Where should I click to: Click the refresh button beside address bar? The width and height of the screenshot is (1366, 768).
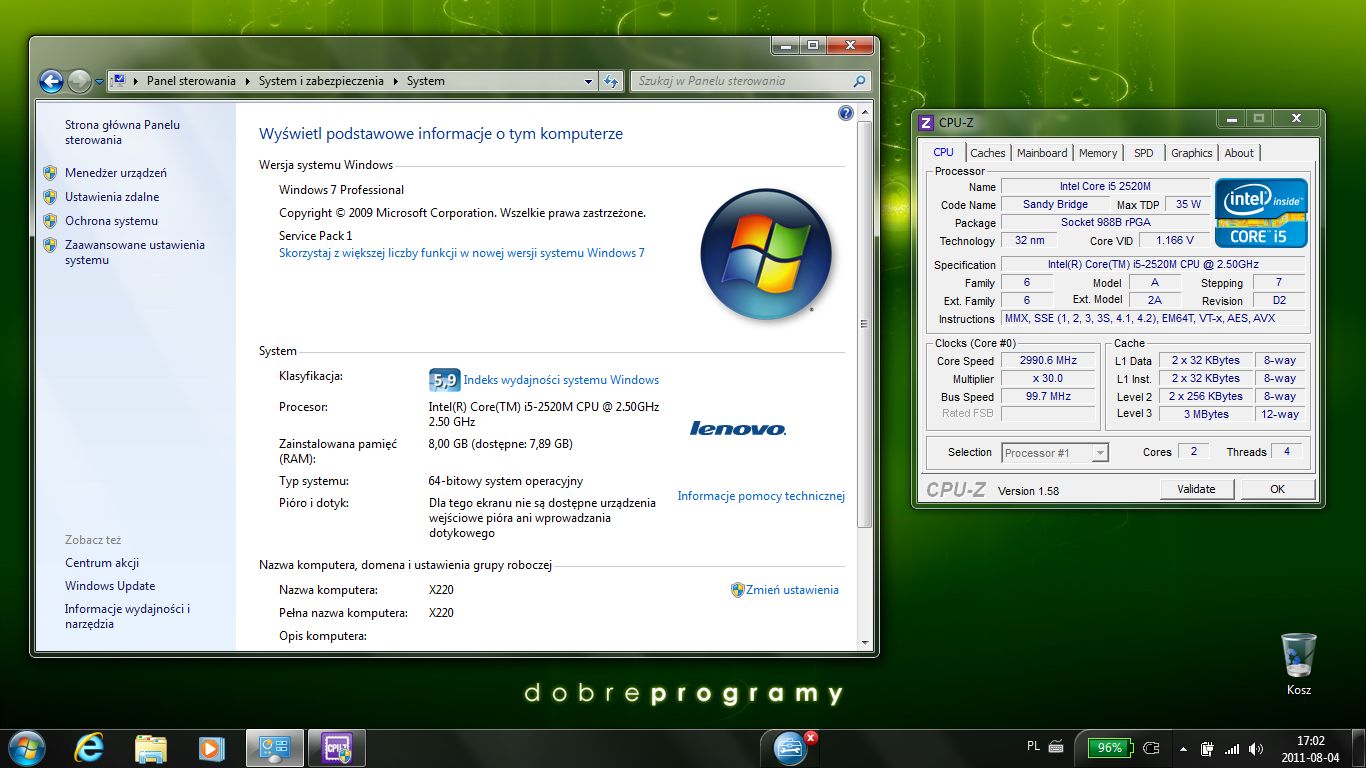click(612, 81)
